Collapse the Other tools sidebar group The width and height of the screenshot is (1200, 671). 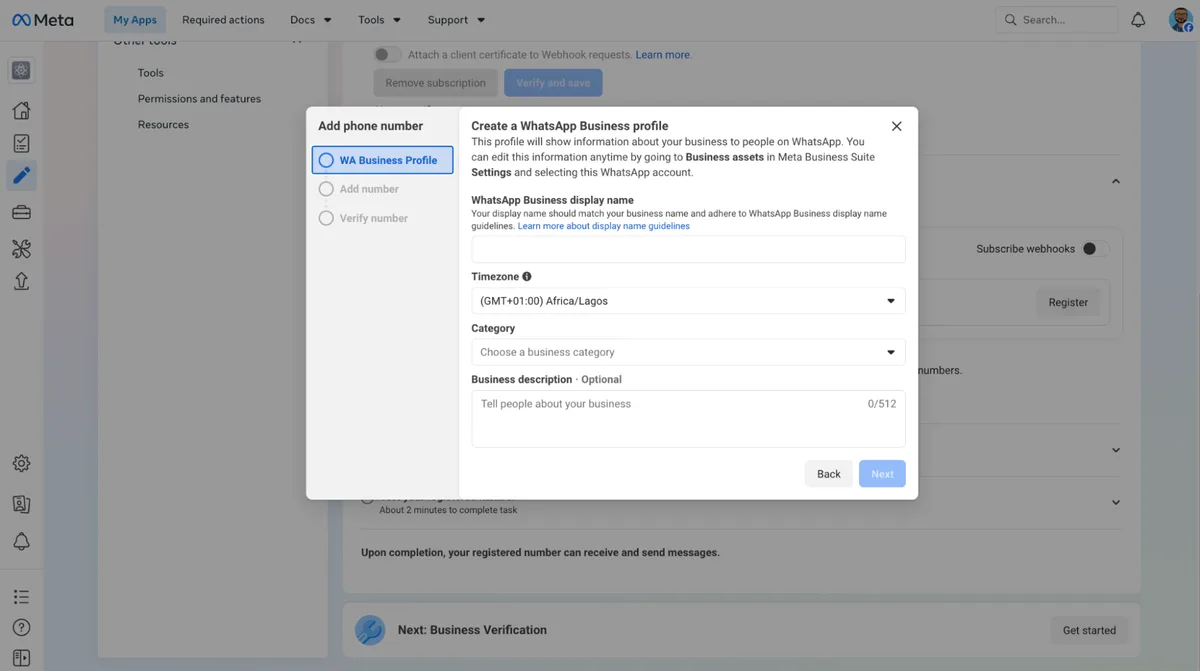click(x=297, y=41)
